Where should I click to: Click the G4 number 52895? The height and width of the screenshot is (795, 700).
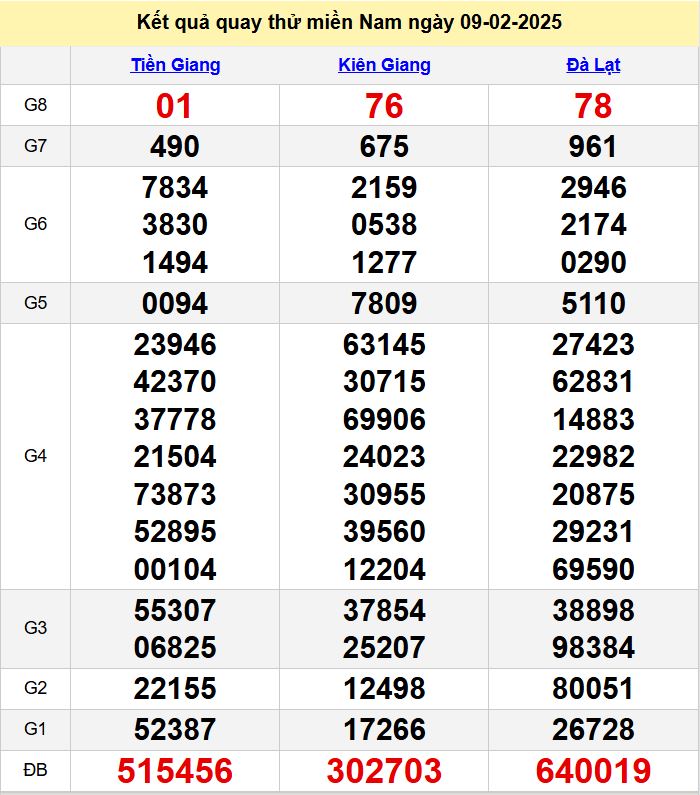[175, 532]
